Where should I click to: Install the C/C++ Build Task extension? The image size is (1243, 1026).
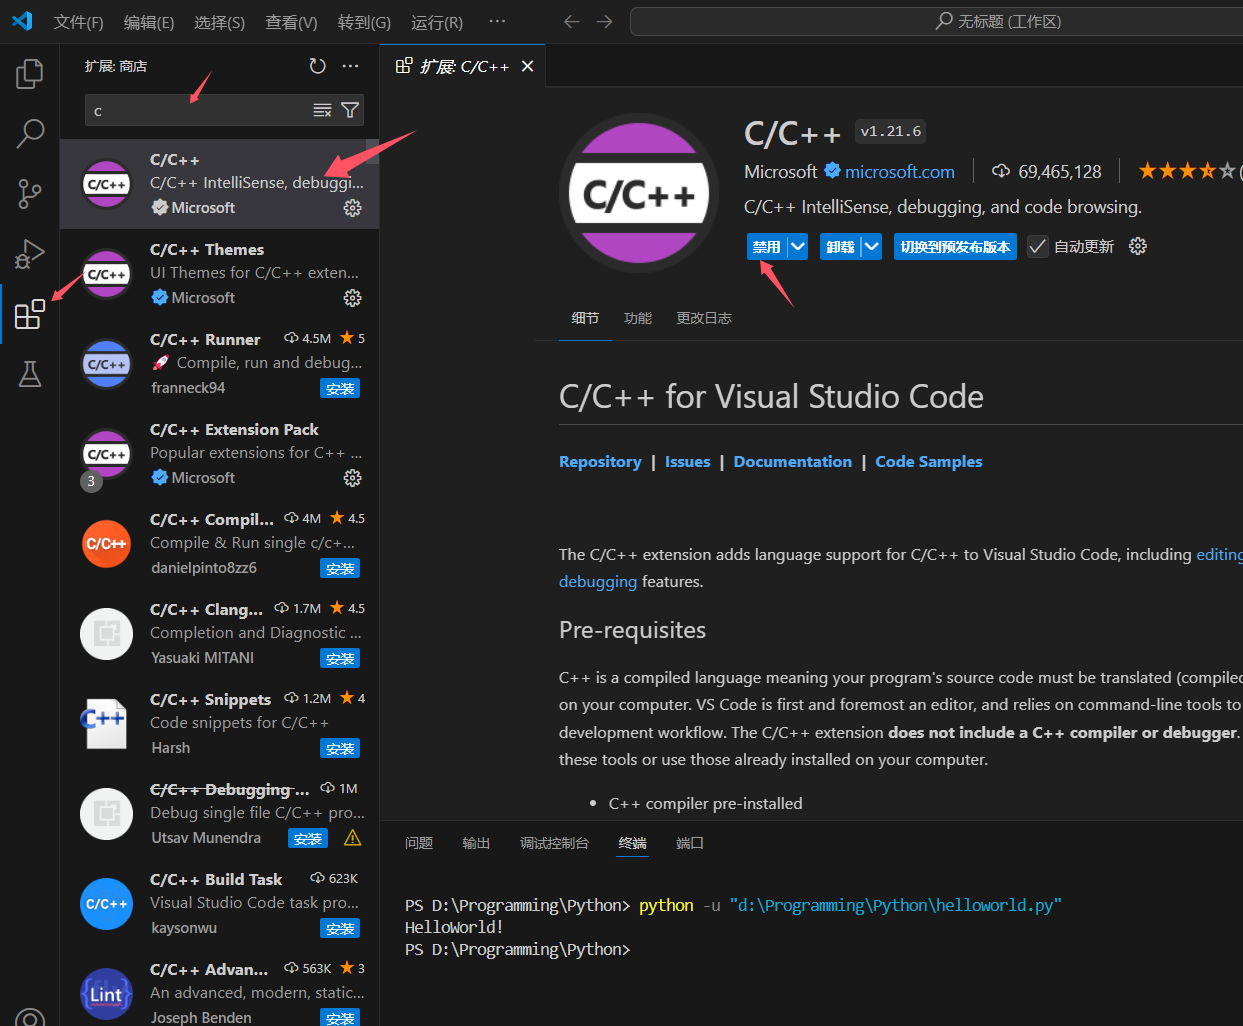340,928
